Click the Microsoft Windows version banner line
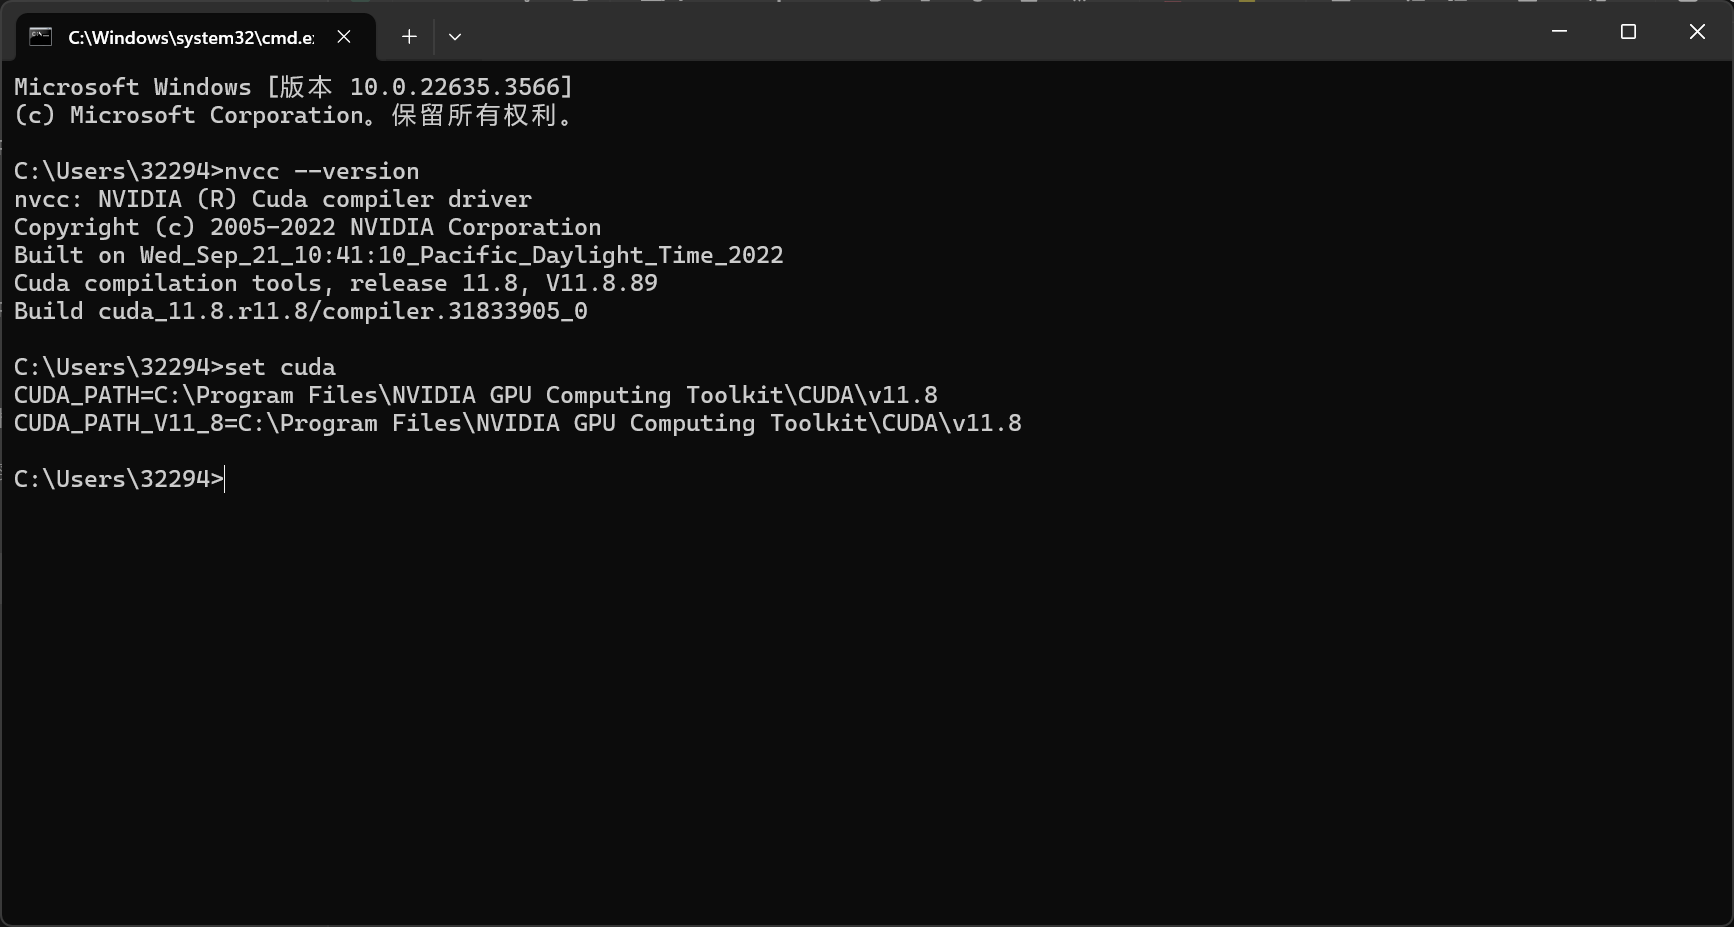The height and width of the screenshot is (927, 1734). 293,87
